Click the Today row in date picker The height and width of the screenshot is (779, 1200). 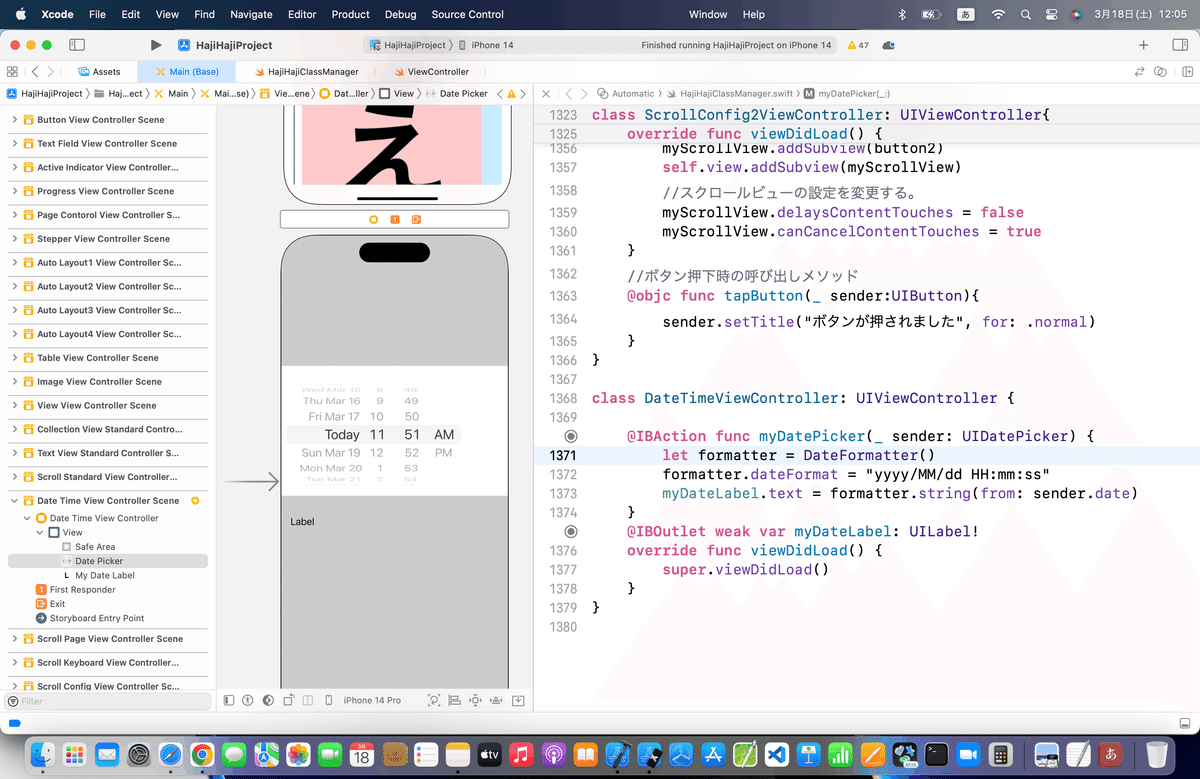pyautogui.click(x=373, y=435)
